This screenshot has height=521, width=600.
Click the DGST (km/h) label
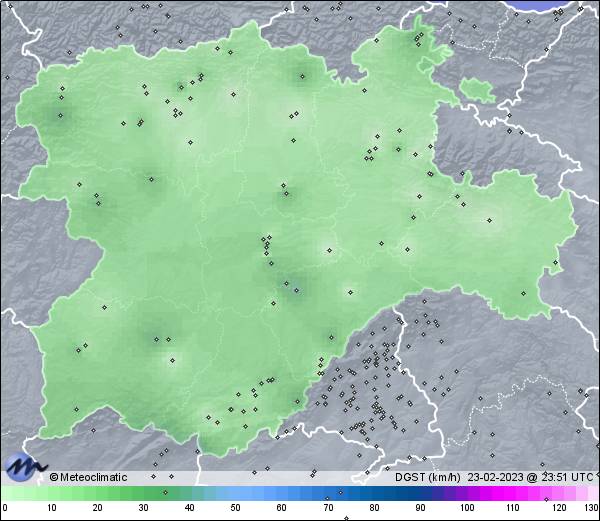pos(428,477)
